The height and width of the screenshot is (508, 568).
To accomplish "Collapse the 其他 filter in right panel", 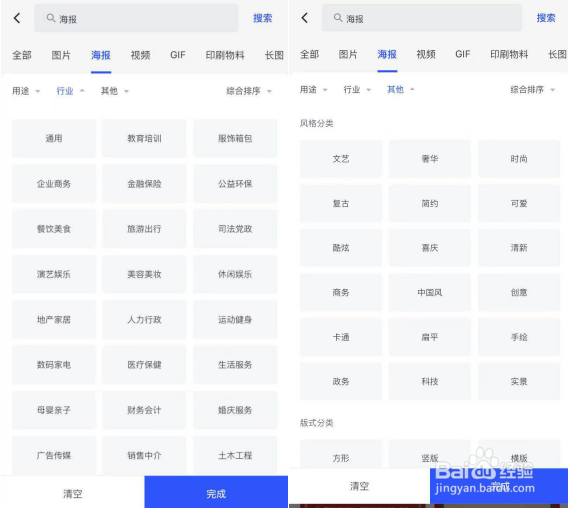I will (x=401, y=89).
